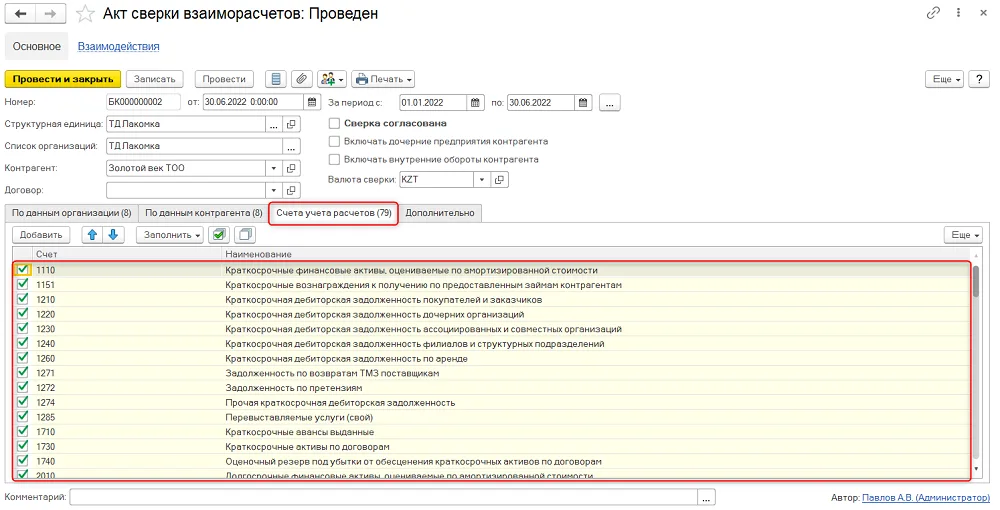Open table Еще menu above accounts list
Viewport: 1000px width, 510px height.
point(963,235)
